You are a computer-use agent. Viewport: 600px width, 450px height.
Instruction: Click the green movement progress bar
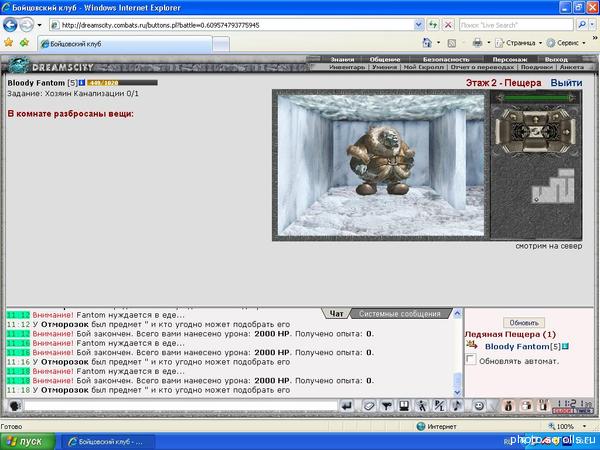click(x=536, y=98)
